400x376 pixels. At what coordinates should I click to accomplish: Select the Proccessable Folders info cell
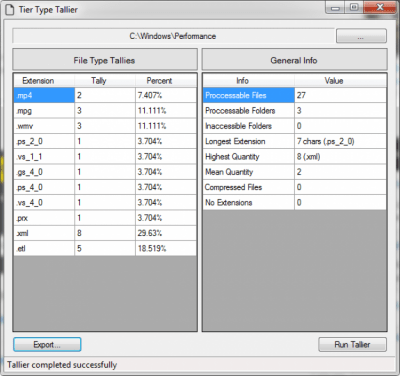249,111
